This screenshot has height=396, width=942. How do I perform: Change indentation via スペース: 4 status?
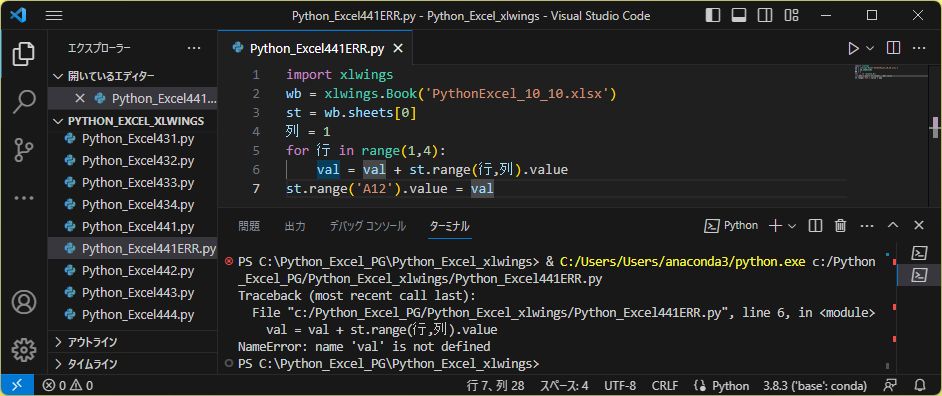(564, 386)
